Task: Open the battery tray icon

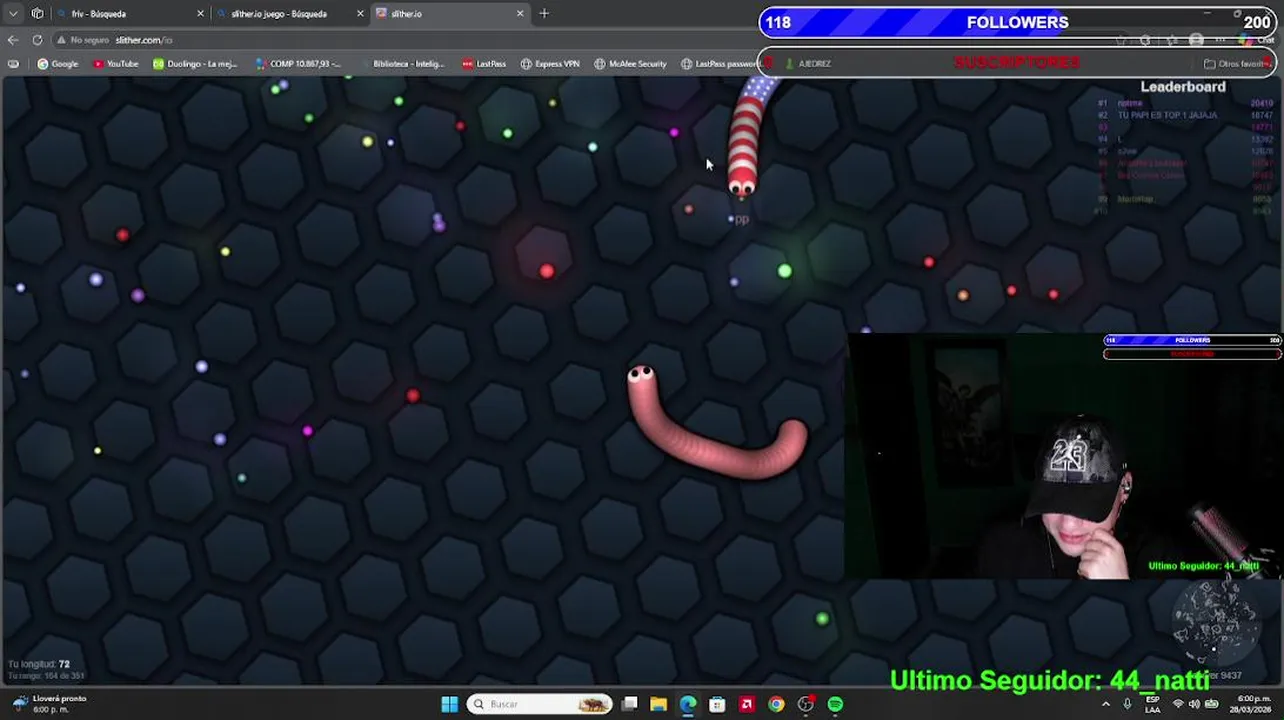Action: click(1211, 704)
